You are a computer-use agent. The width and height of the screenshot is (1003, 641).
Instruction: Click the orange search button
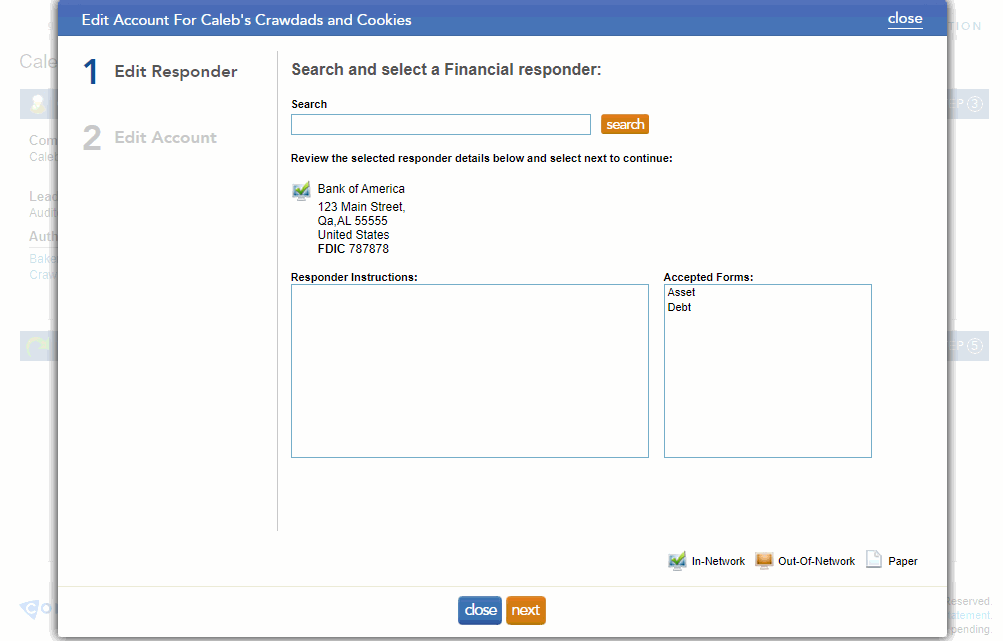coord(624,124)
